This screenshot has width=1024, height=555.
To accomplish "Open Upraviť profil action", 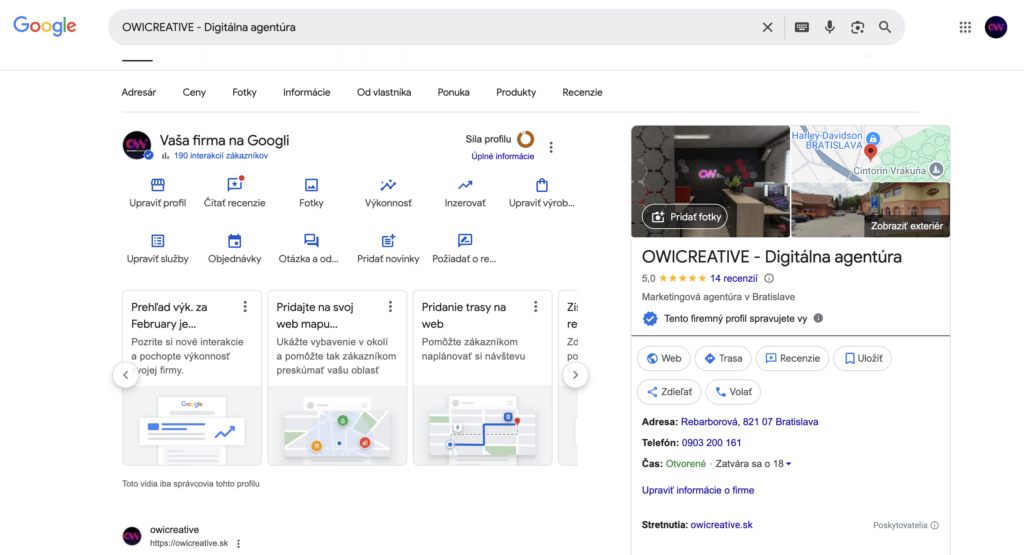I will (157, 193).
